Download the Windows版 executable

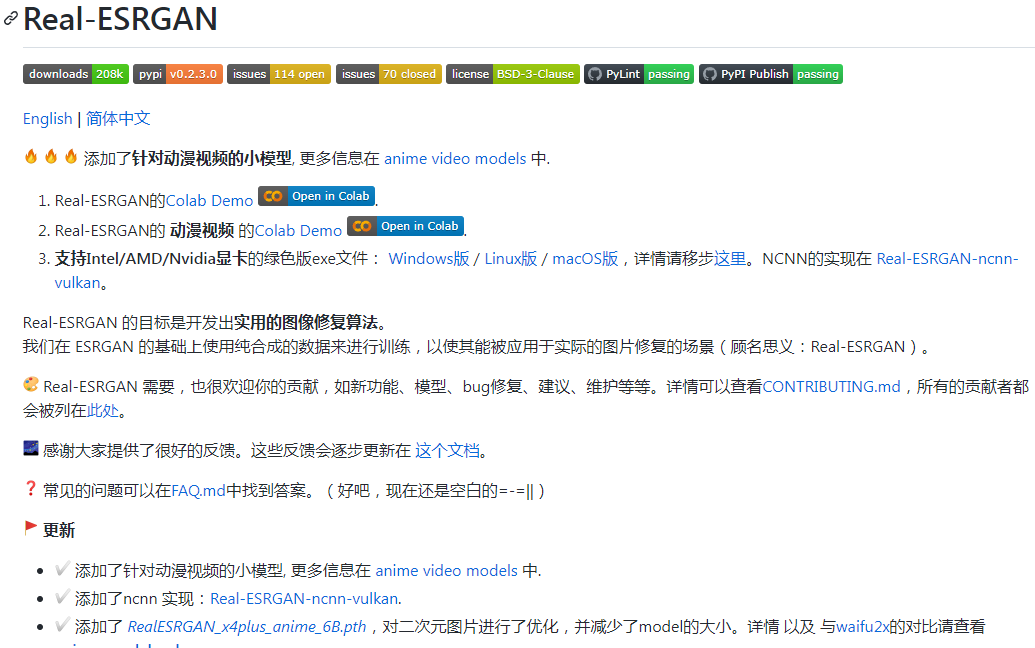click(x=428, y=259)
